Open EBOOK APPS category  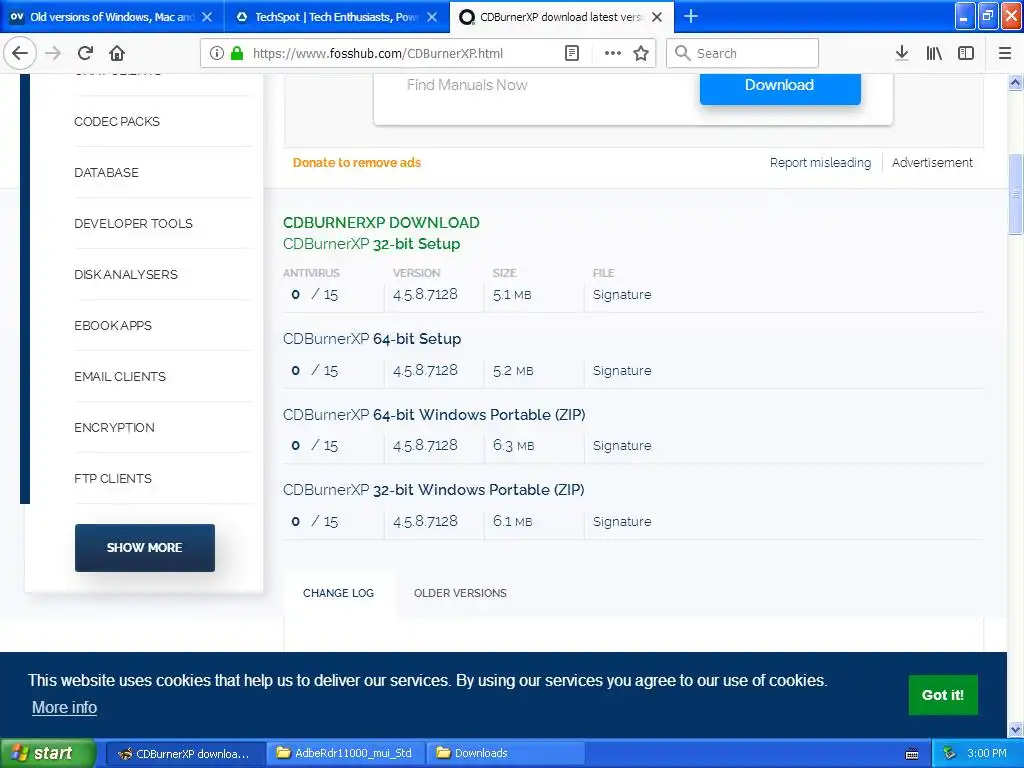(x=113, y=325)
